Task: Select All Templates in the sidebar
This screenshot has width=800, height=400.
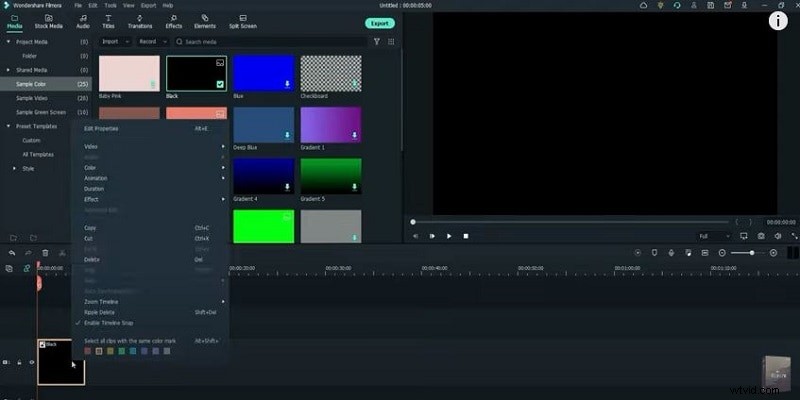Action: coord(38,155)
